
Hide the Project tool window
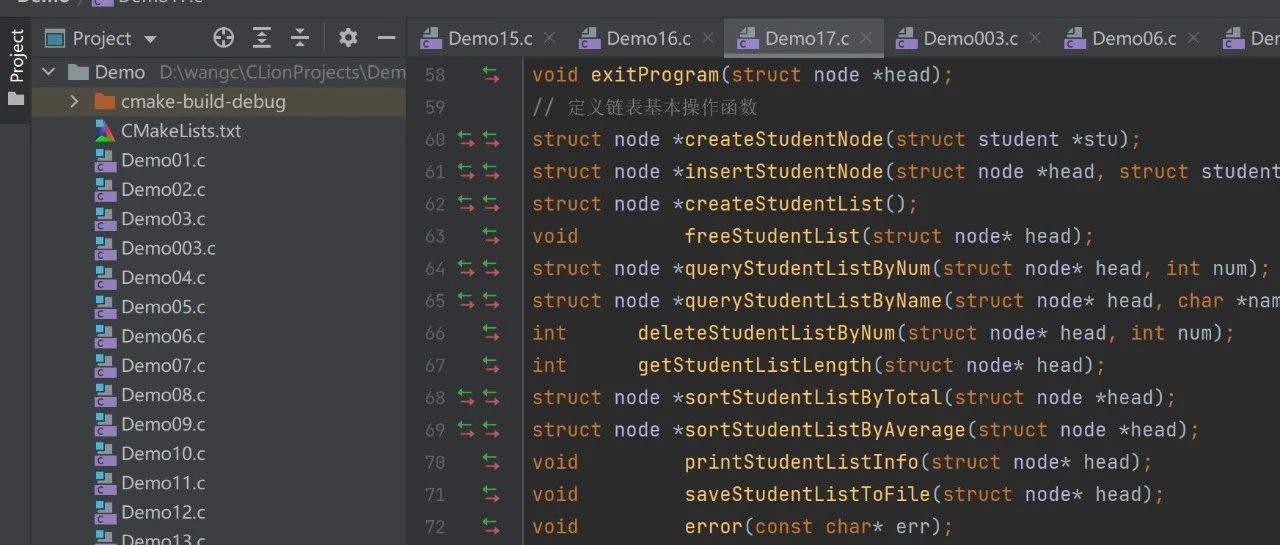[x=387, y=38]
